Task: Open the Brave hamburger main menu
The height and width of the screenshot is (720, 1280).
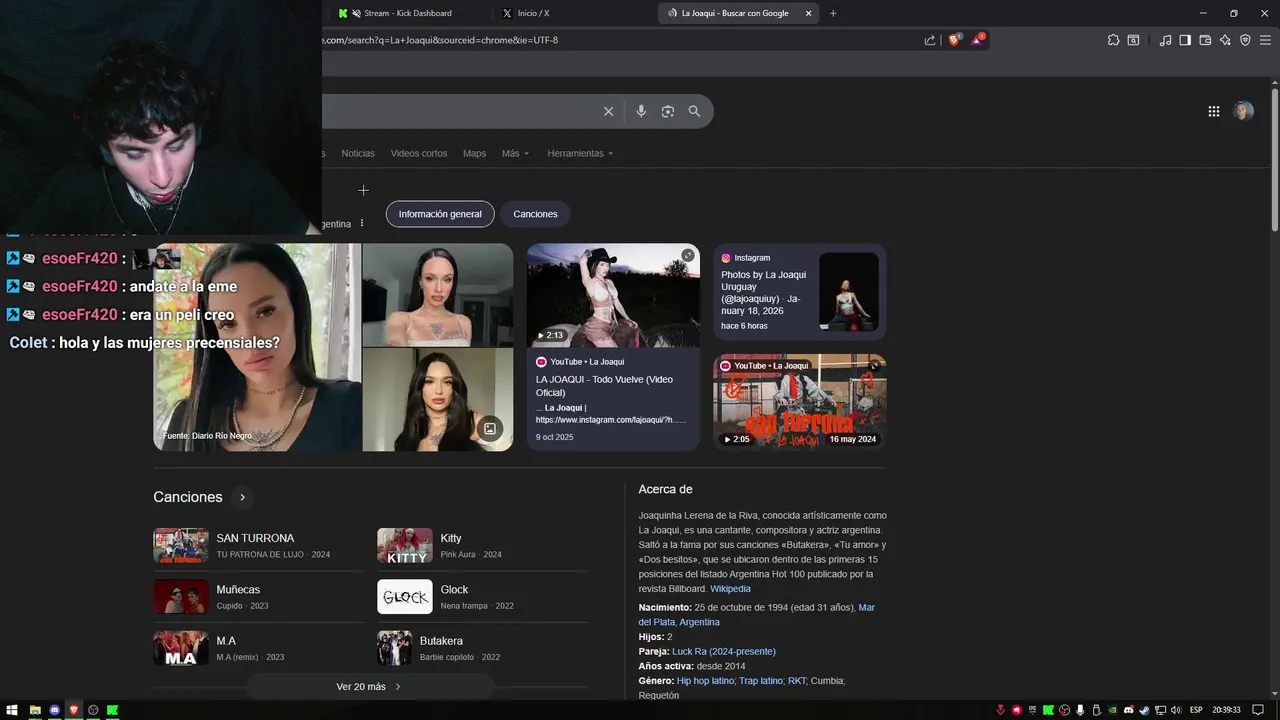Action: pyautogui.click(x=1265, y=40)
